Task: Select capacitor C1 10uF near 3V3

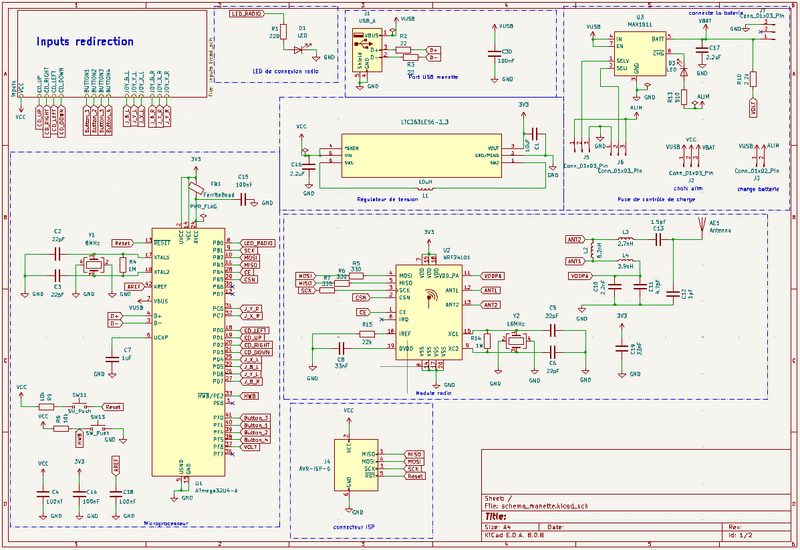Action: pyautogui.click(x=535, y=134)
